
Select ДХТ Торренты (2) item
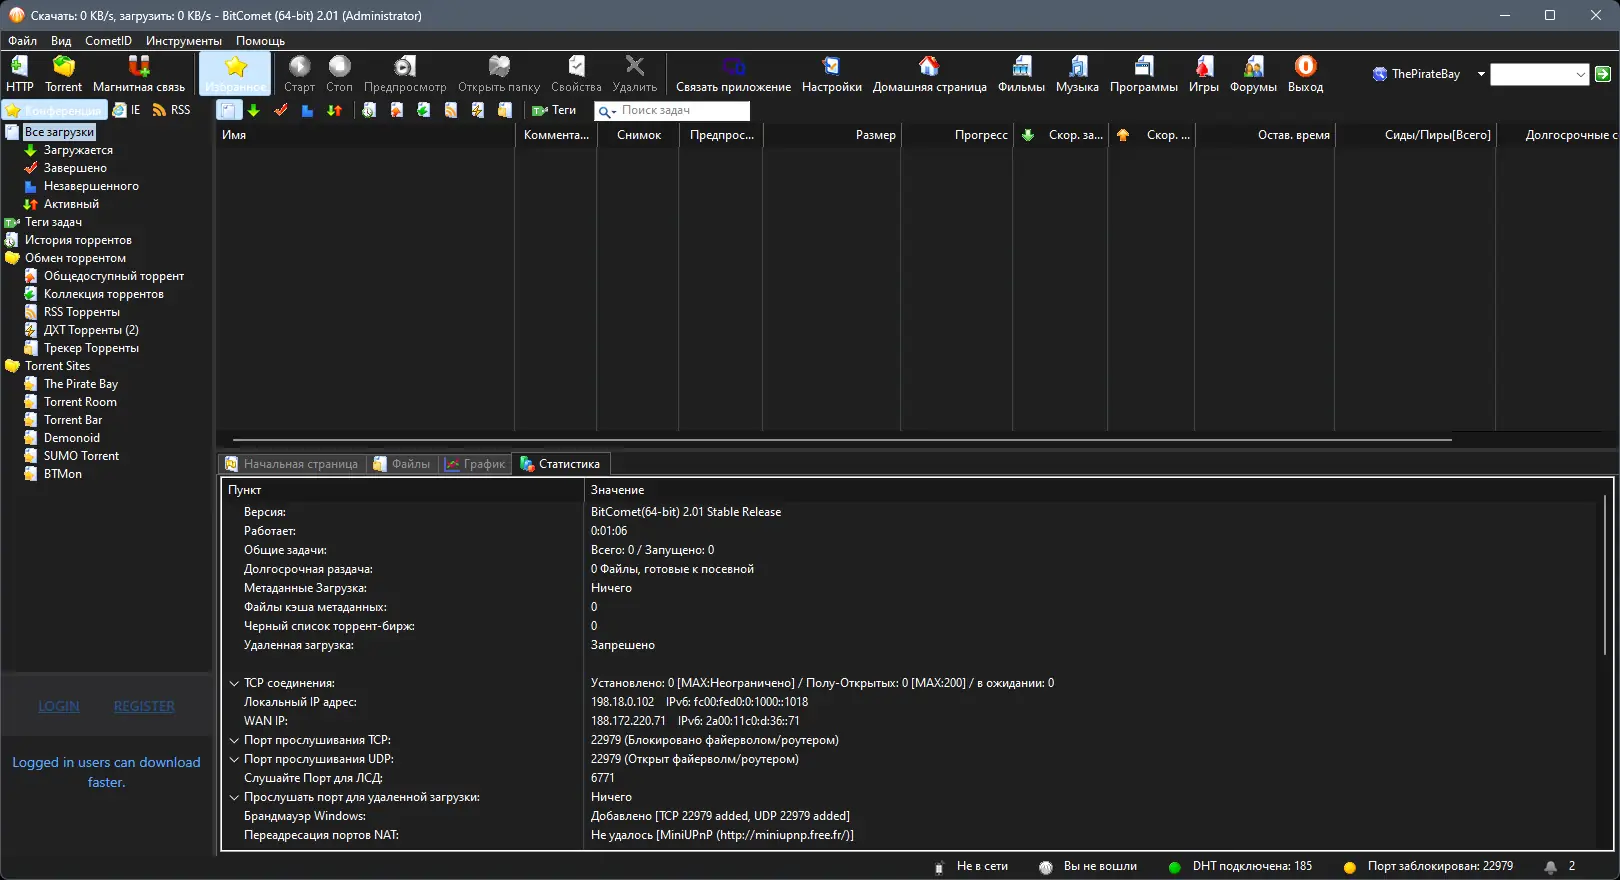tap(91, 330)
